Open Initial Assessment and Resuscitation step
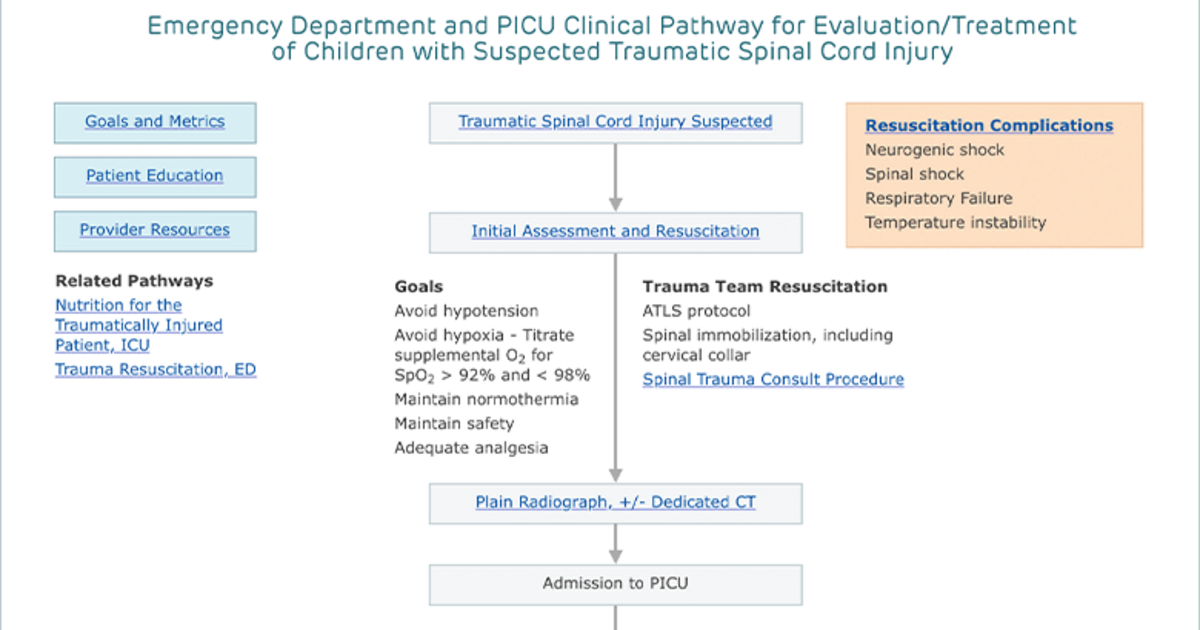1200x630 pixels. (x=615, y=231)
